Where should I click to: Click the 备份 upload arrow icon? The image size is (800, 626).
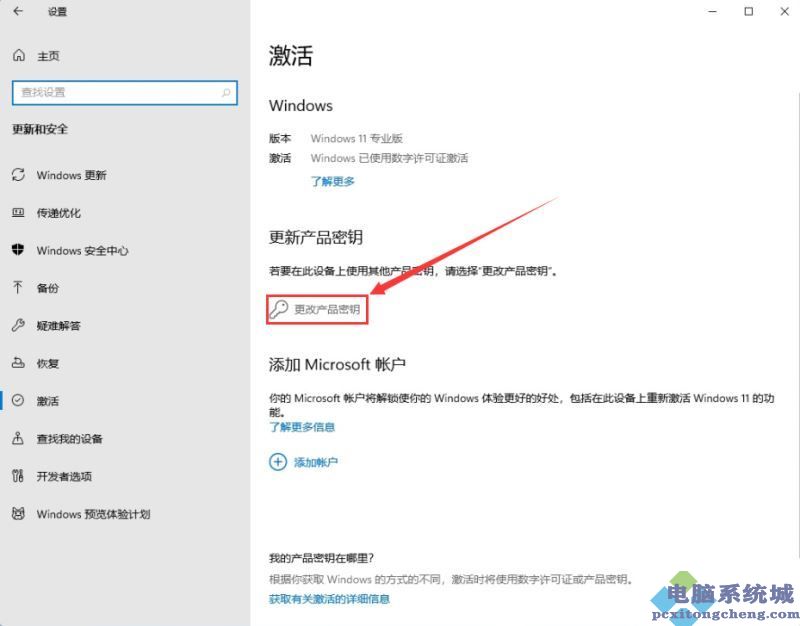(x=18, y=288)
